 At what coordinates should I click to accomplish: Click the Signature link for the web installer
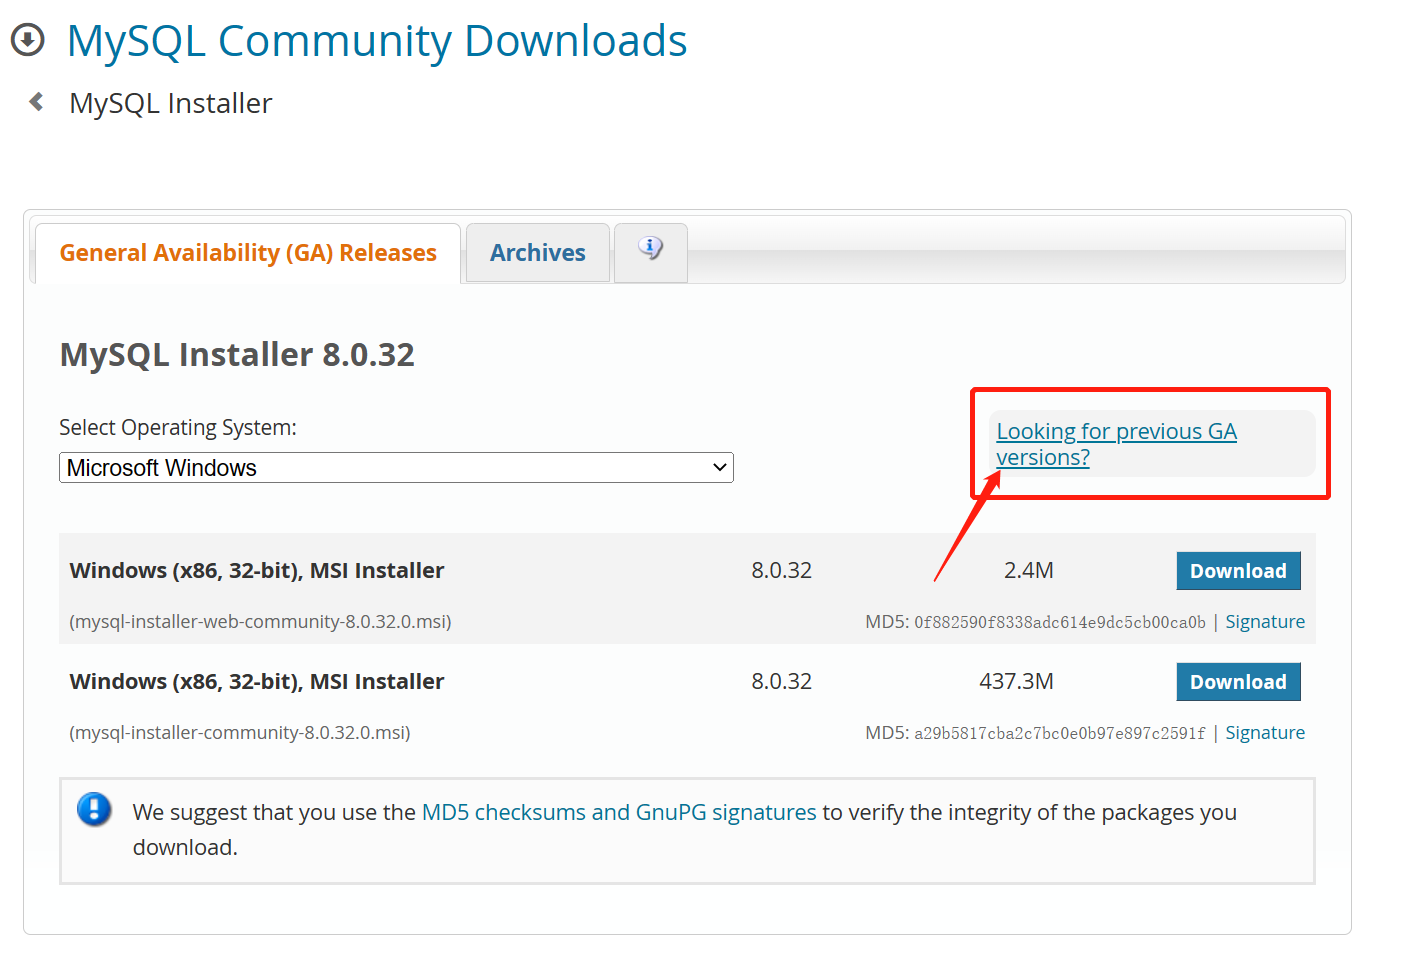pos(1264,620)
